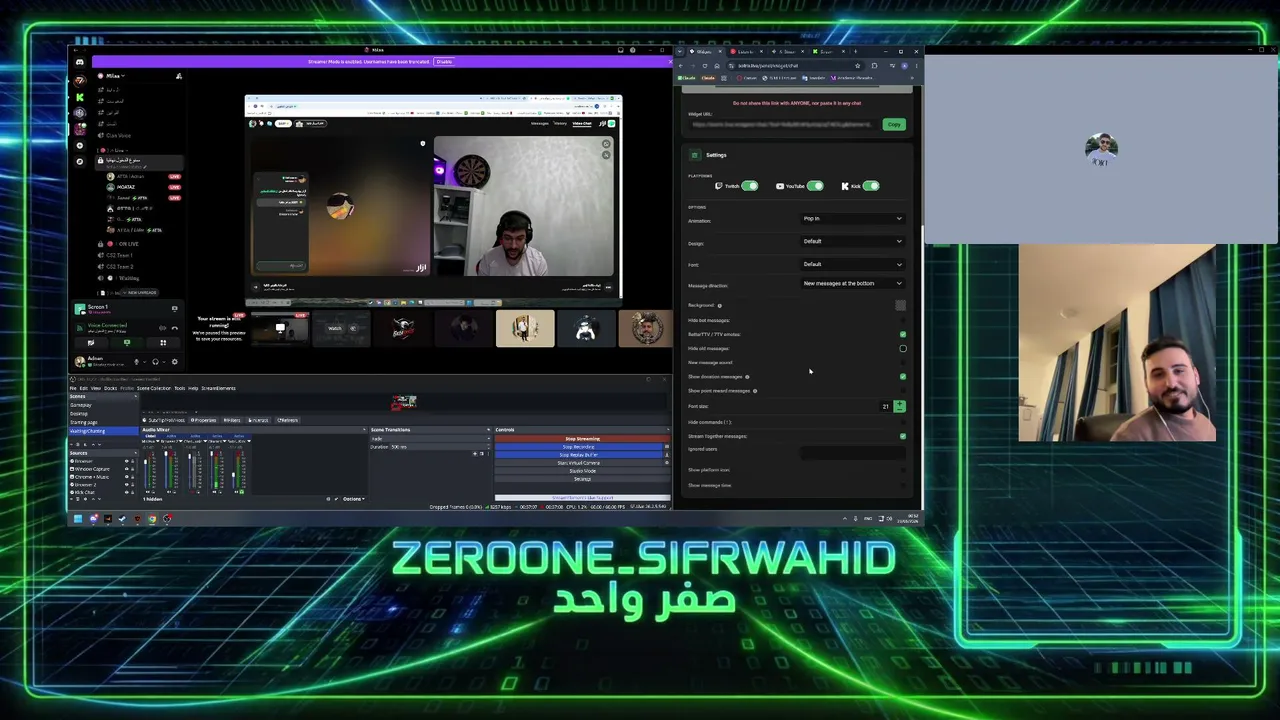Screen dimensions: 1280x720
Task: Toggle visibility eye of Browser source in OBS
Action: pos(127,461)
